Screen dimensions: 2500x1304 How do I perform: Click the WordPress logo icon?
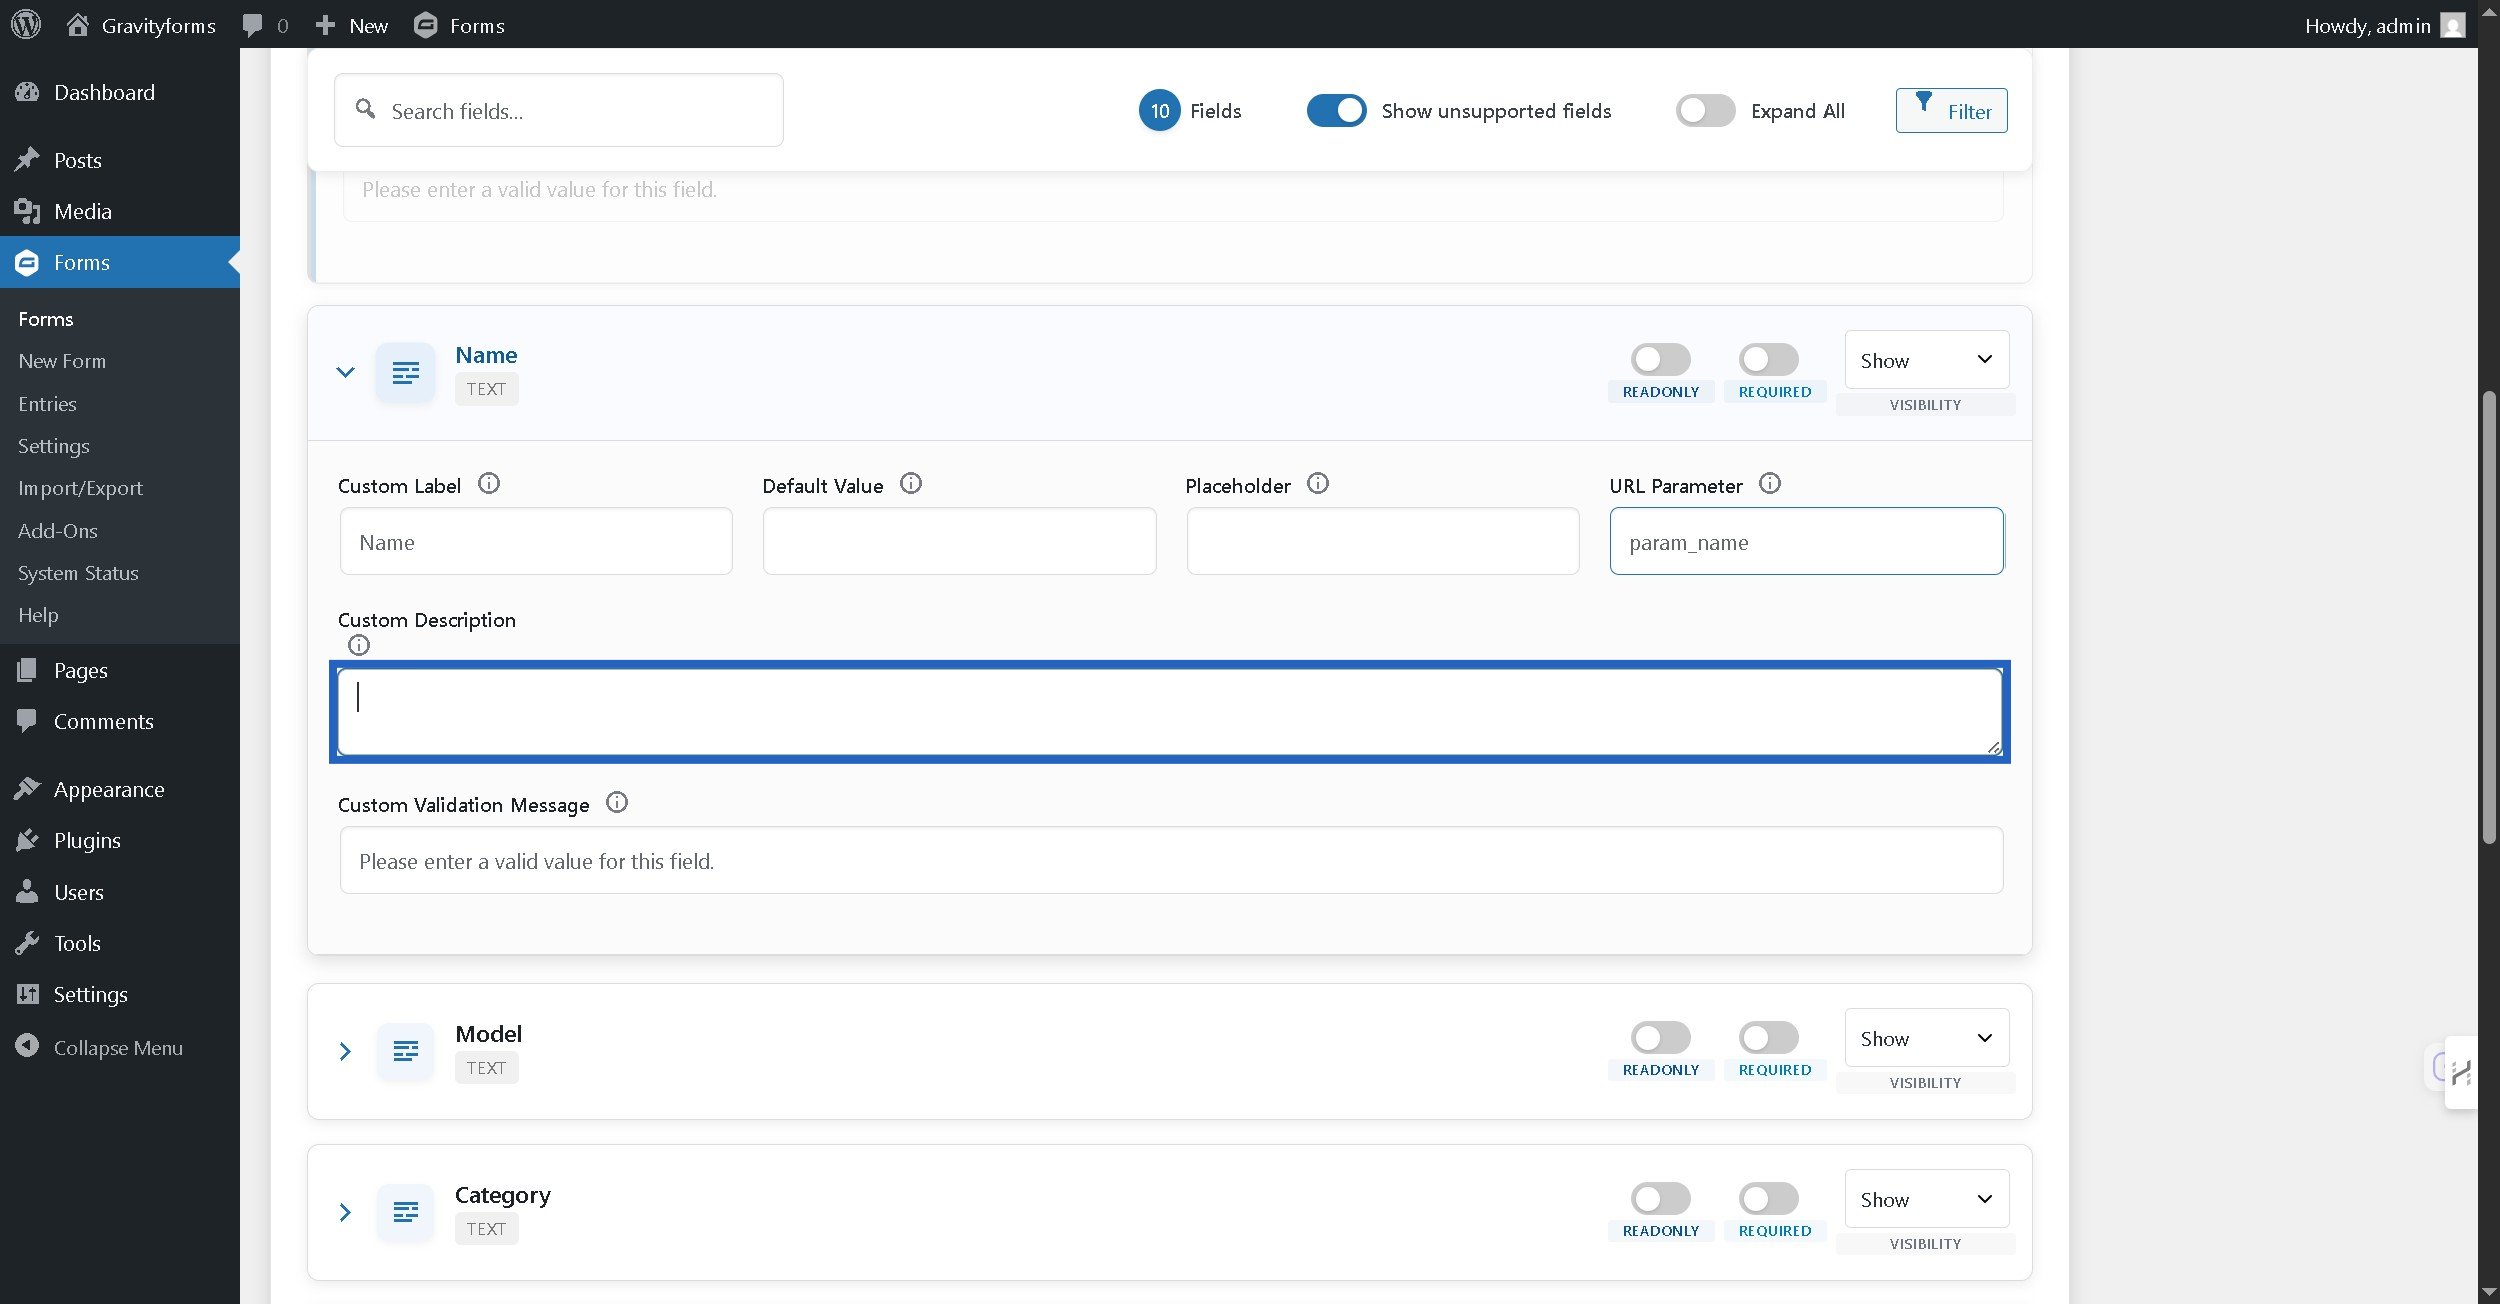pyautogui.click(x=26, y=25)
